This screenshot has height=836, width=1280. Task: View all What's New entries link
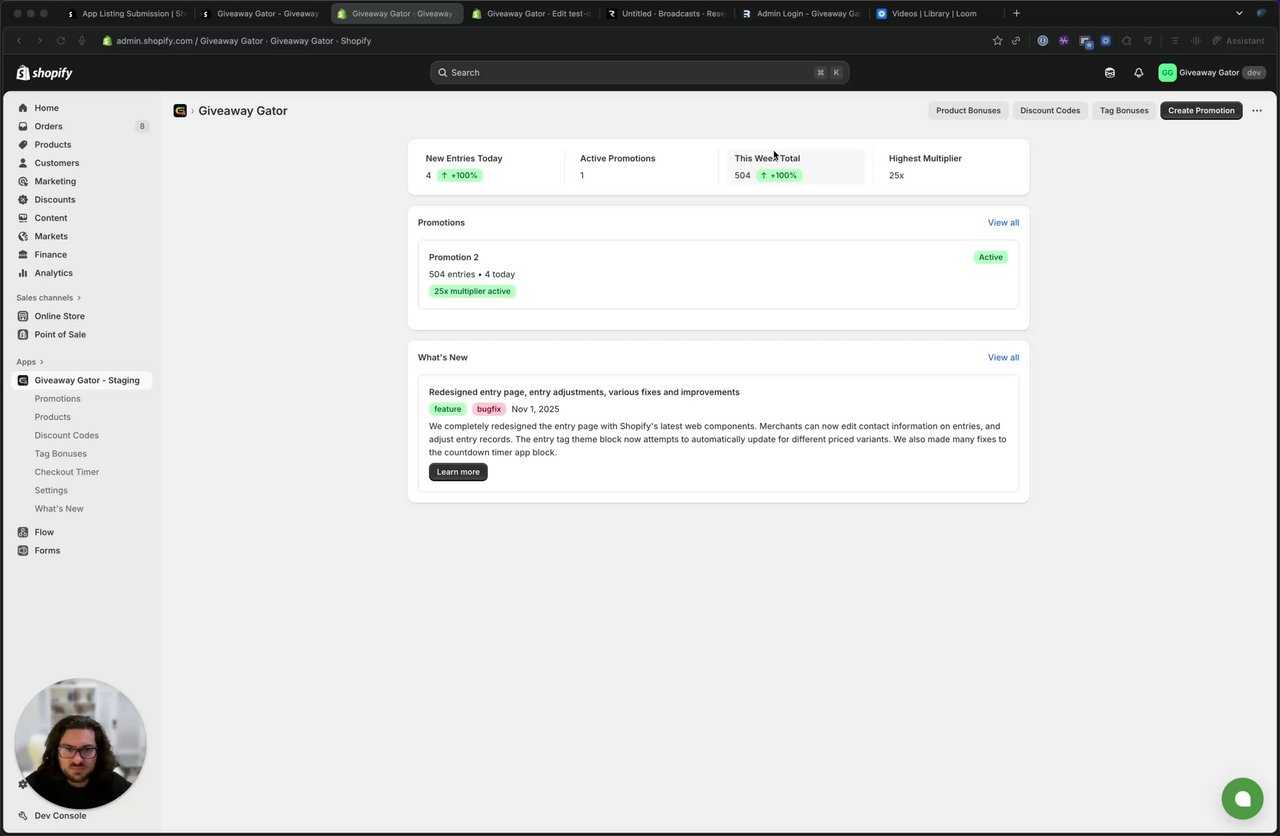pos(1003,358)
